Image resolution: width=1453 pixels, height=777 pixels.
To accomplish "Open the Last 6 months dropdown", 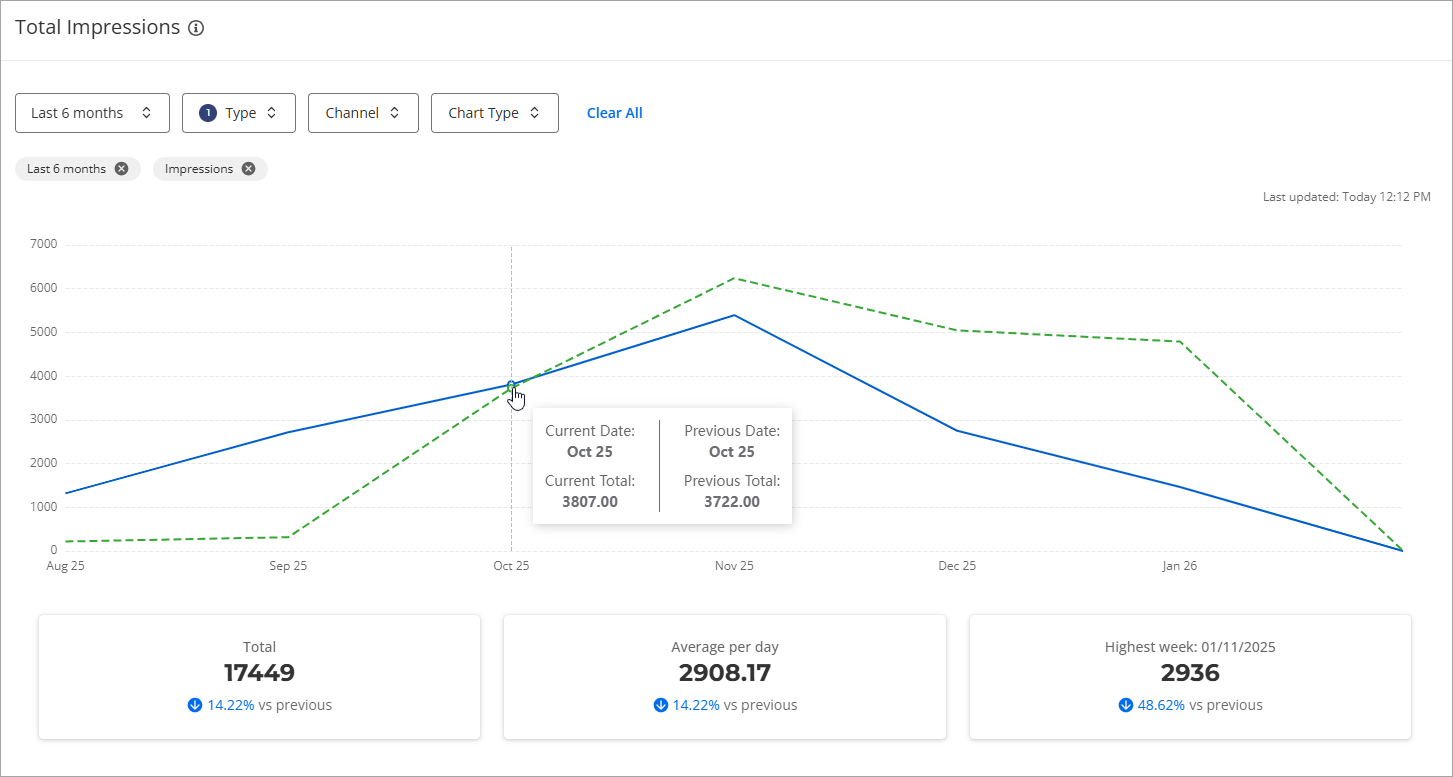I will 92,113.
